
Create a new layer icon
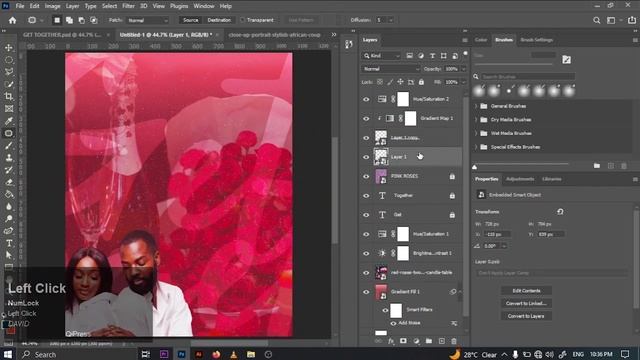441,341
